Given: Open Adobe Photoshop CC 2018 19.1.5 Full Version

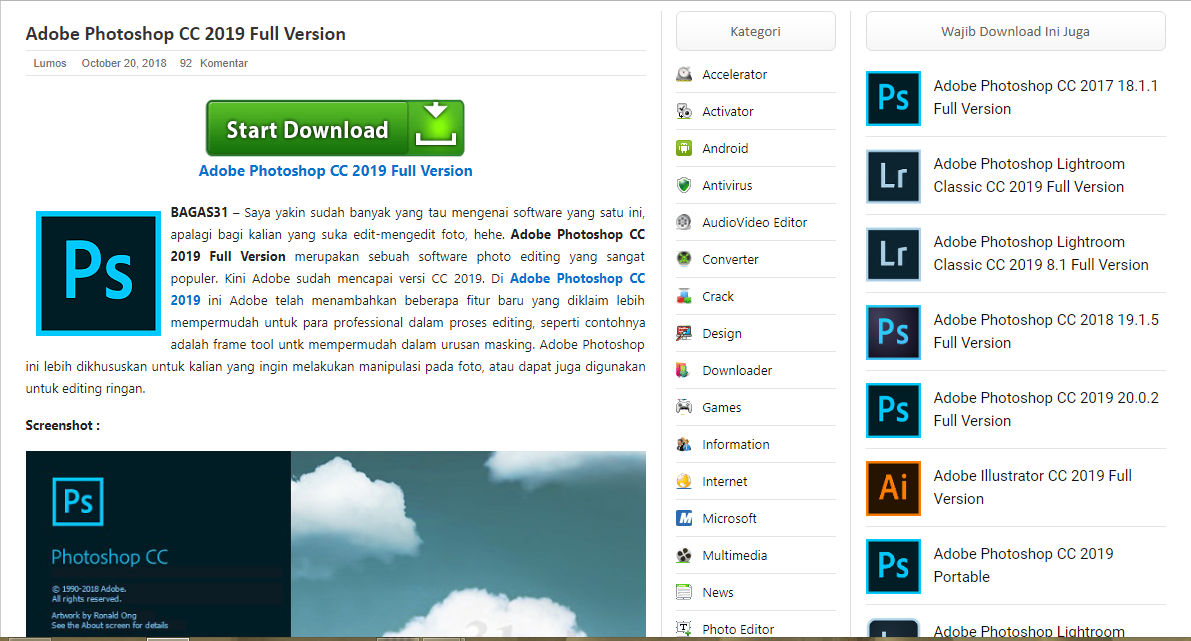Looking at the screenshot, I should click(1046, 331).
